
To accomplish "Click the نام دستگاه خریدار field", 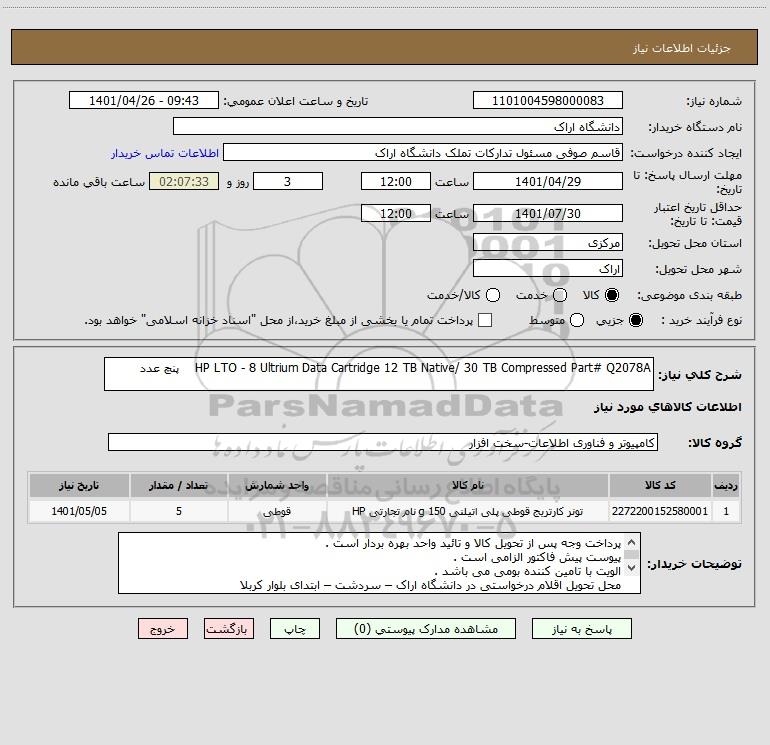I will [398, 127].
